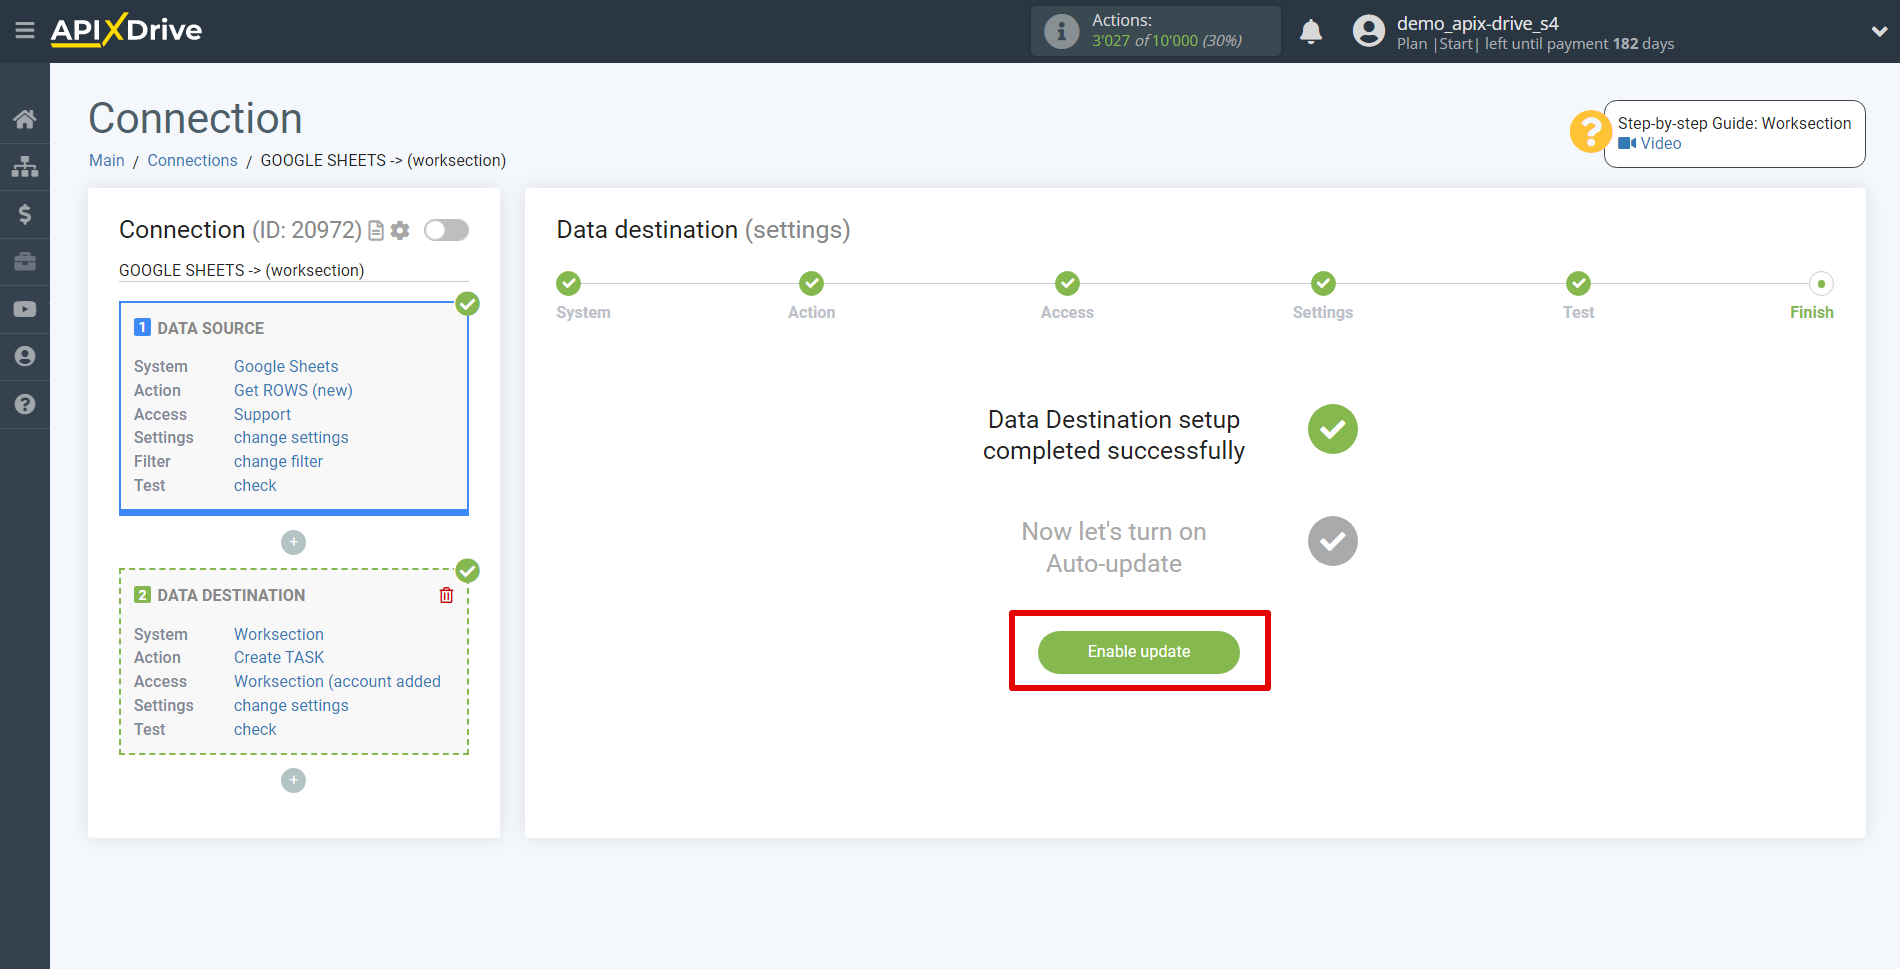Click the yellow guide question mark icon

point(1589,132)
